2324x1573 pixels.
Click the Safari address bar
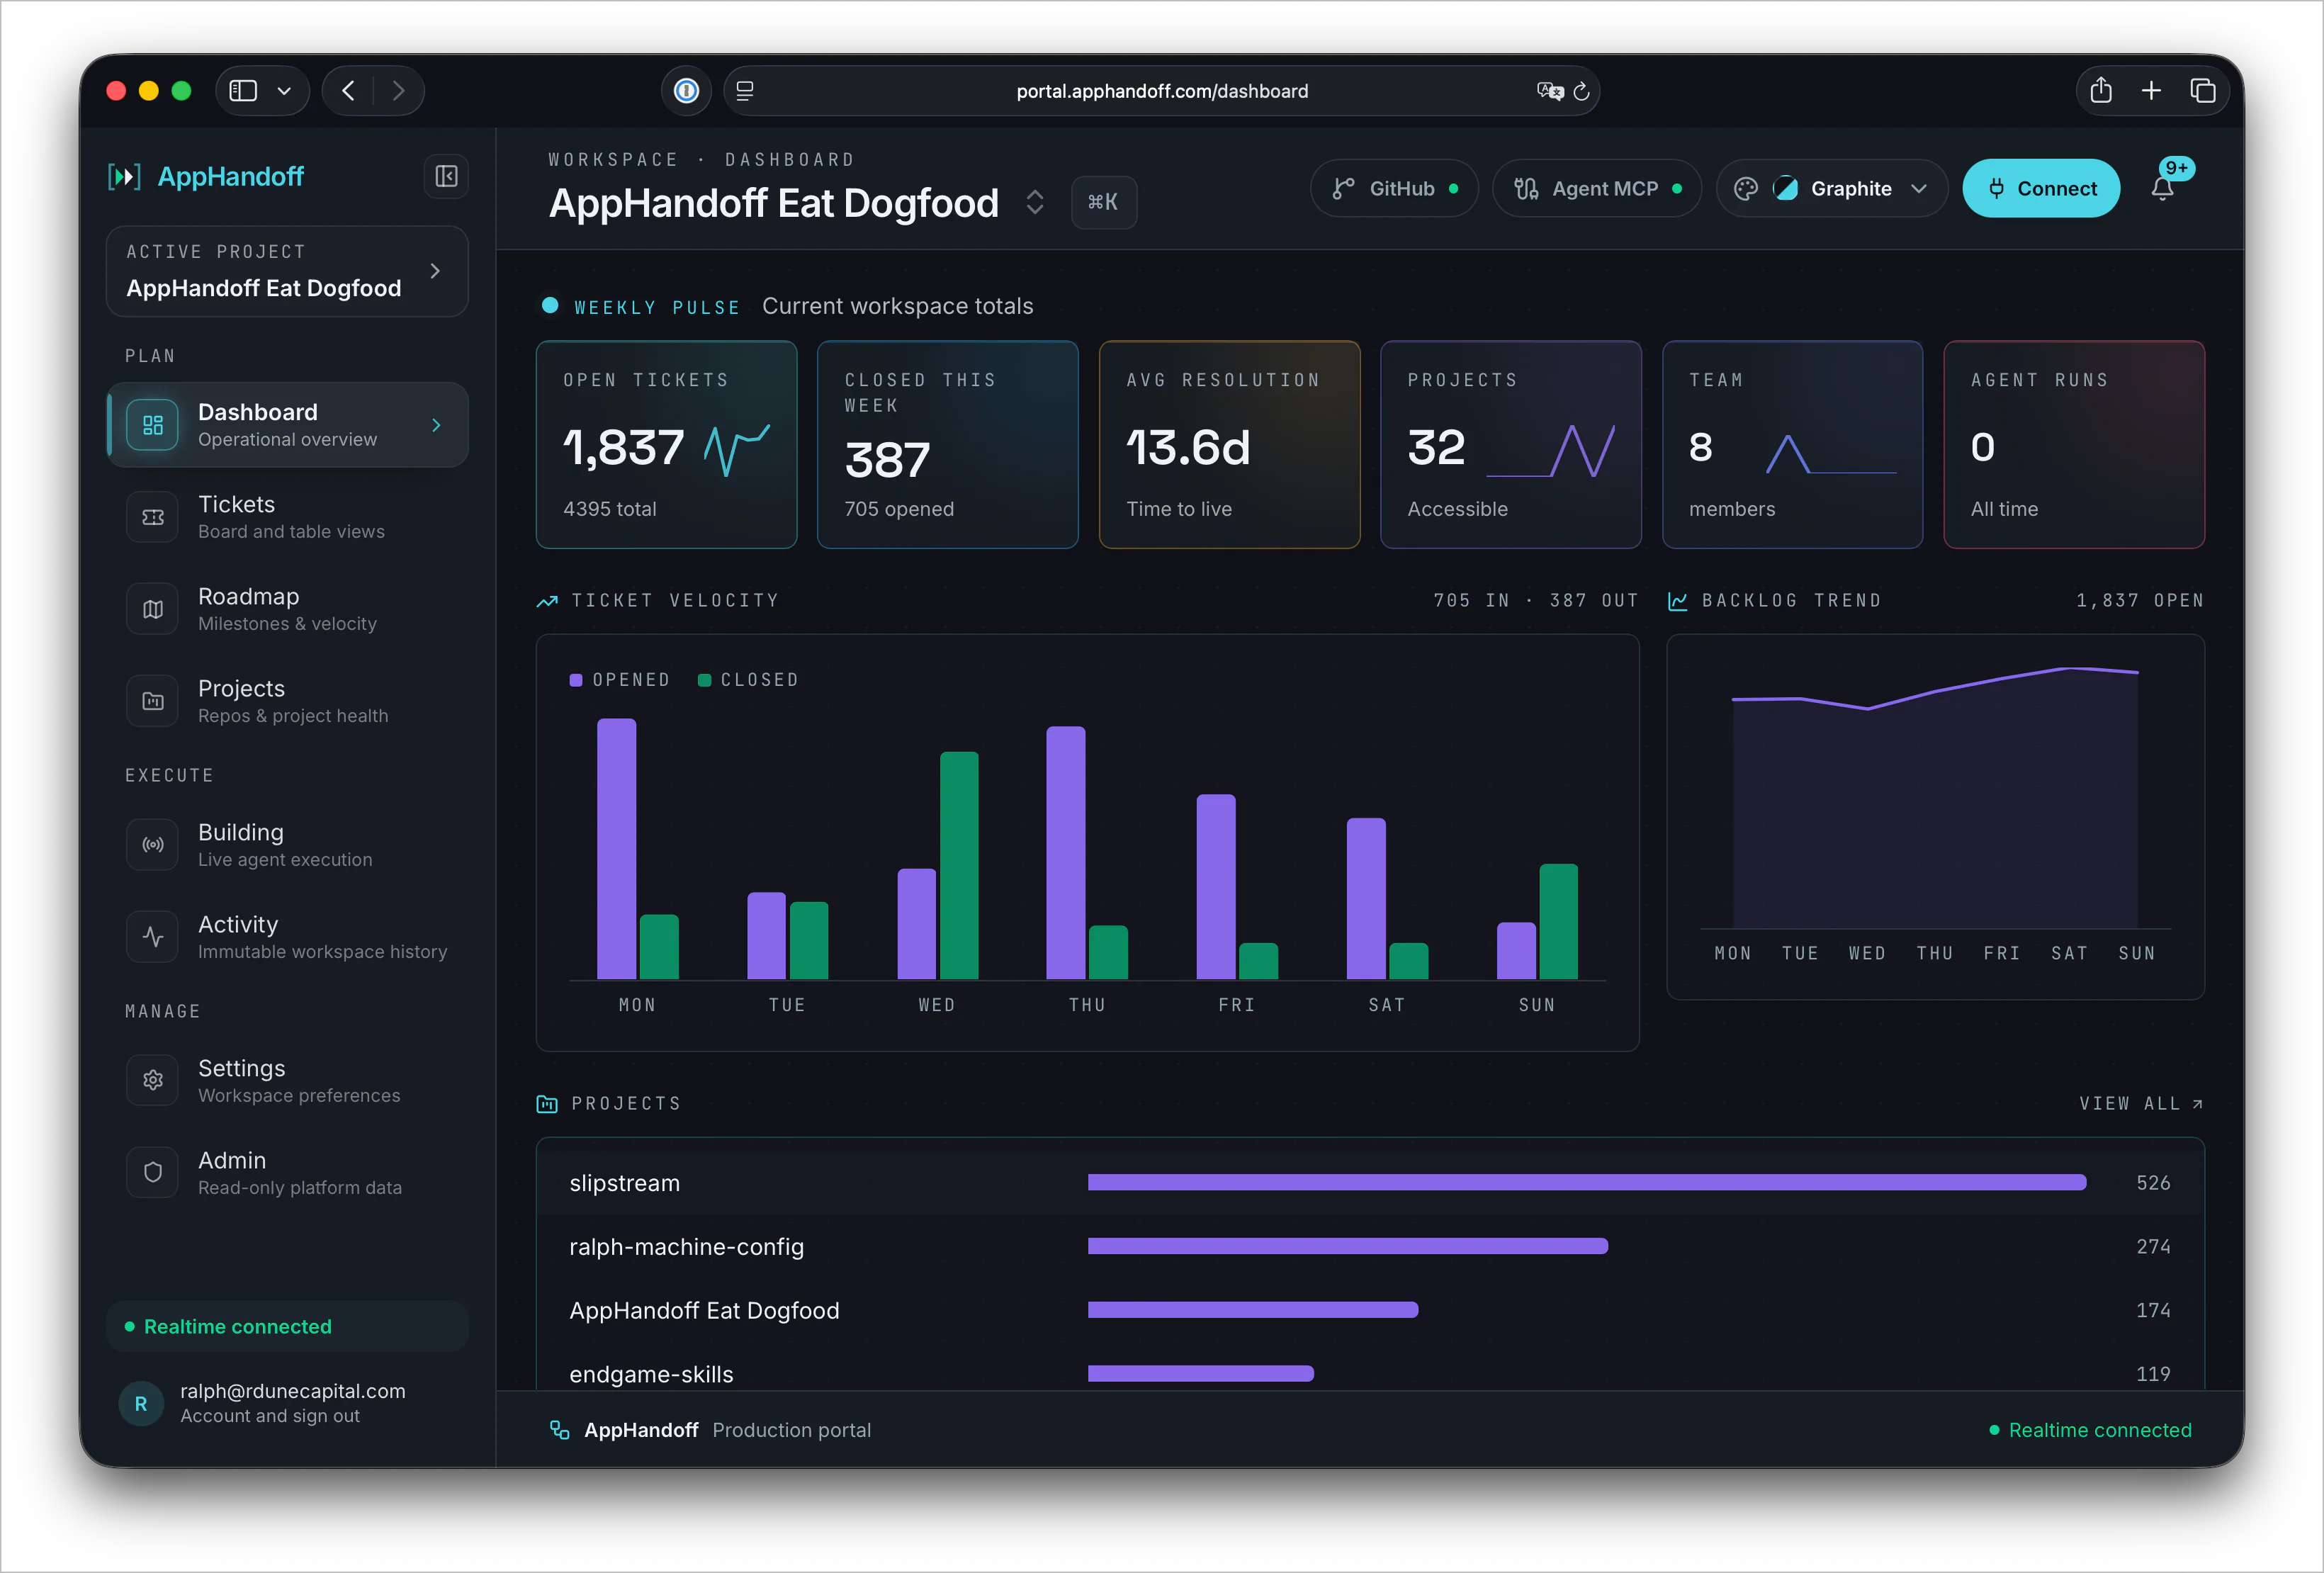(1161, 91)
